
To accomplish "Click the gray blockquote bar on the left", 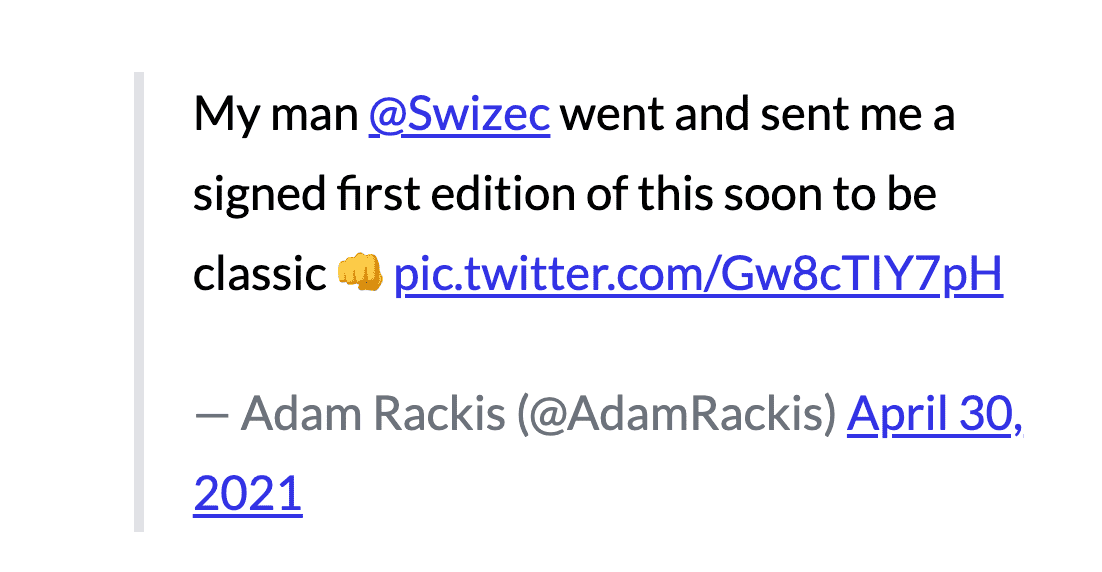I will click(139, 301).
